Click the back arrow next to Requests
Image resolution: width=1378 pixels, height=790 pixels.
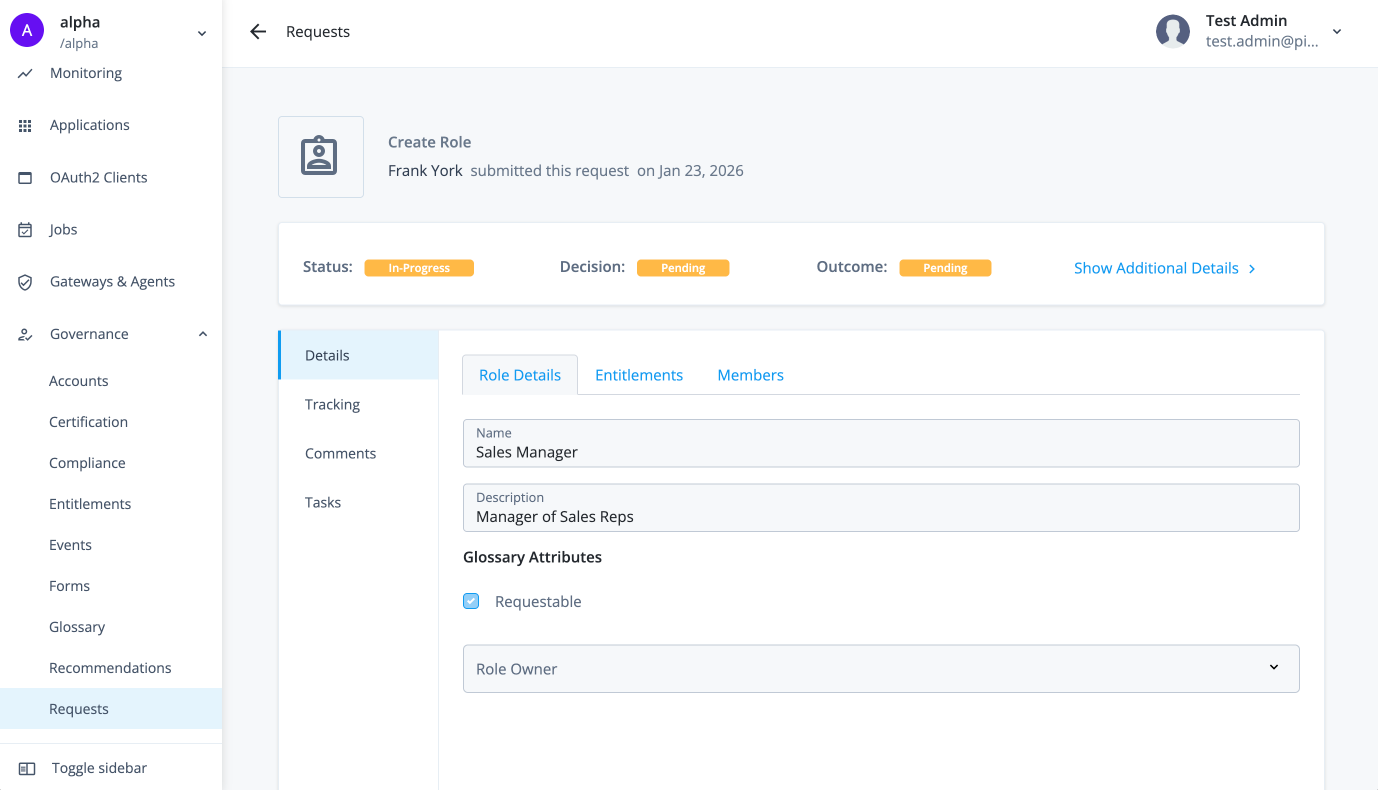[258, 32]
